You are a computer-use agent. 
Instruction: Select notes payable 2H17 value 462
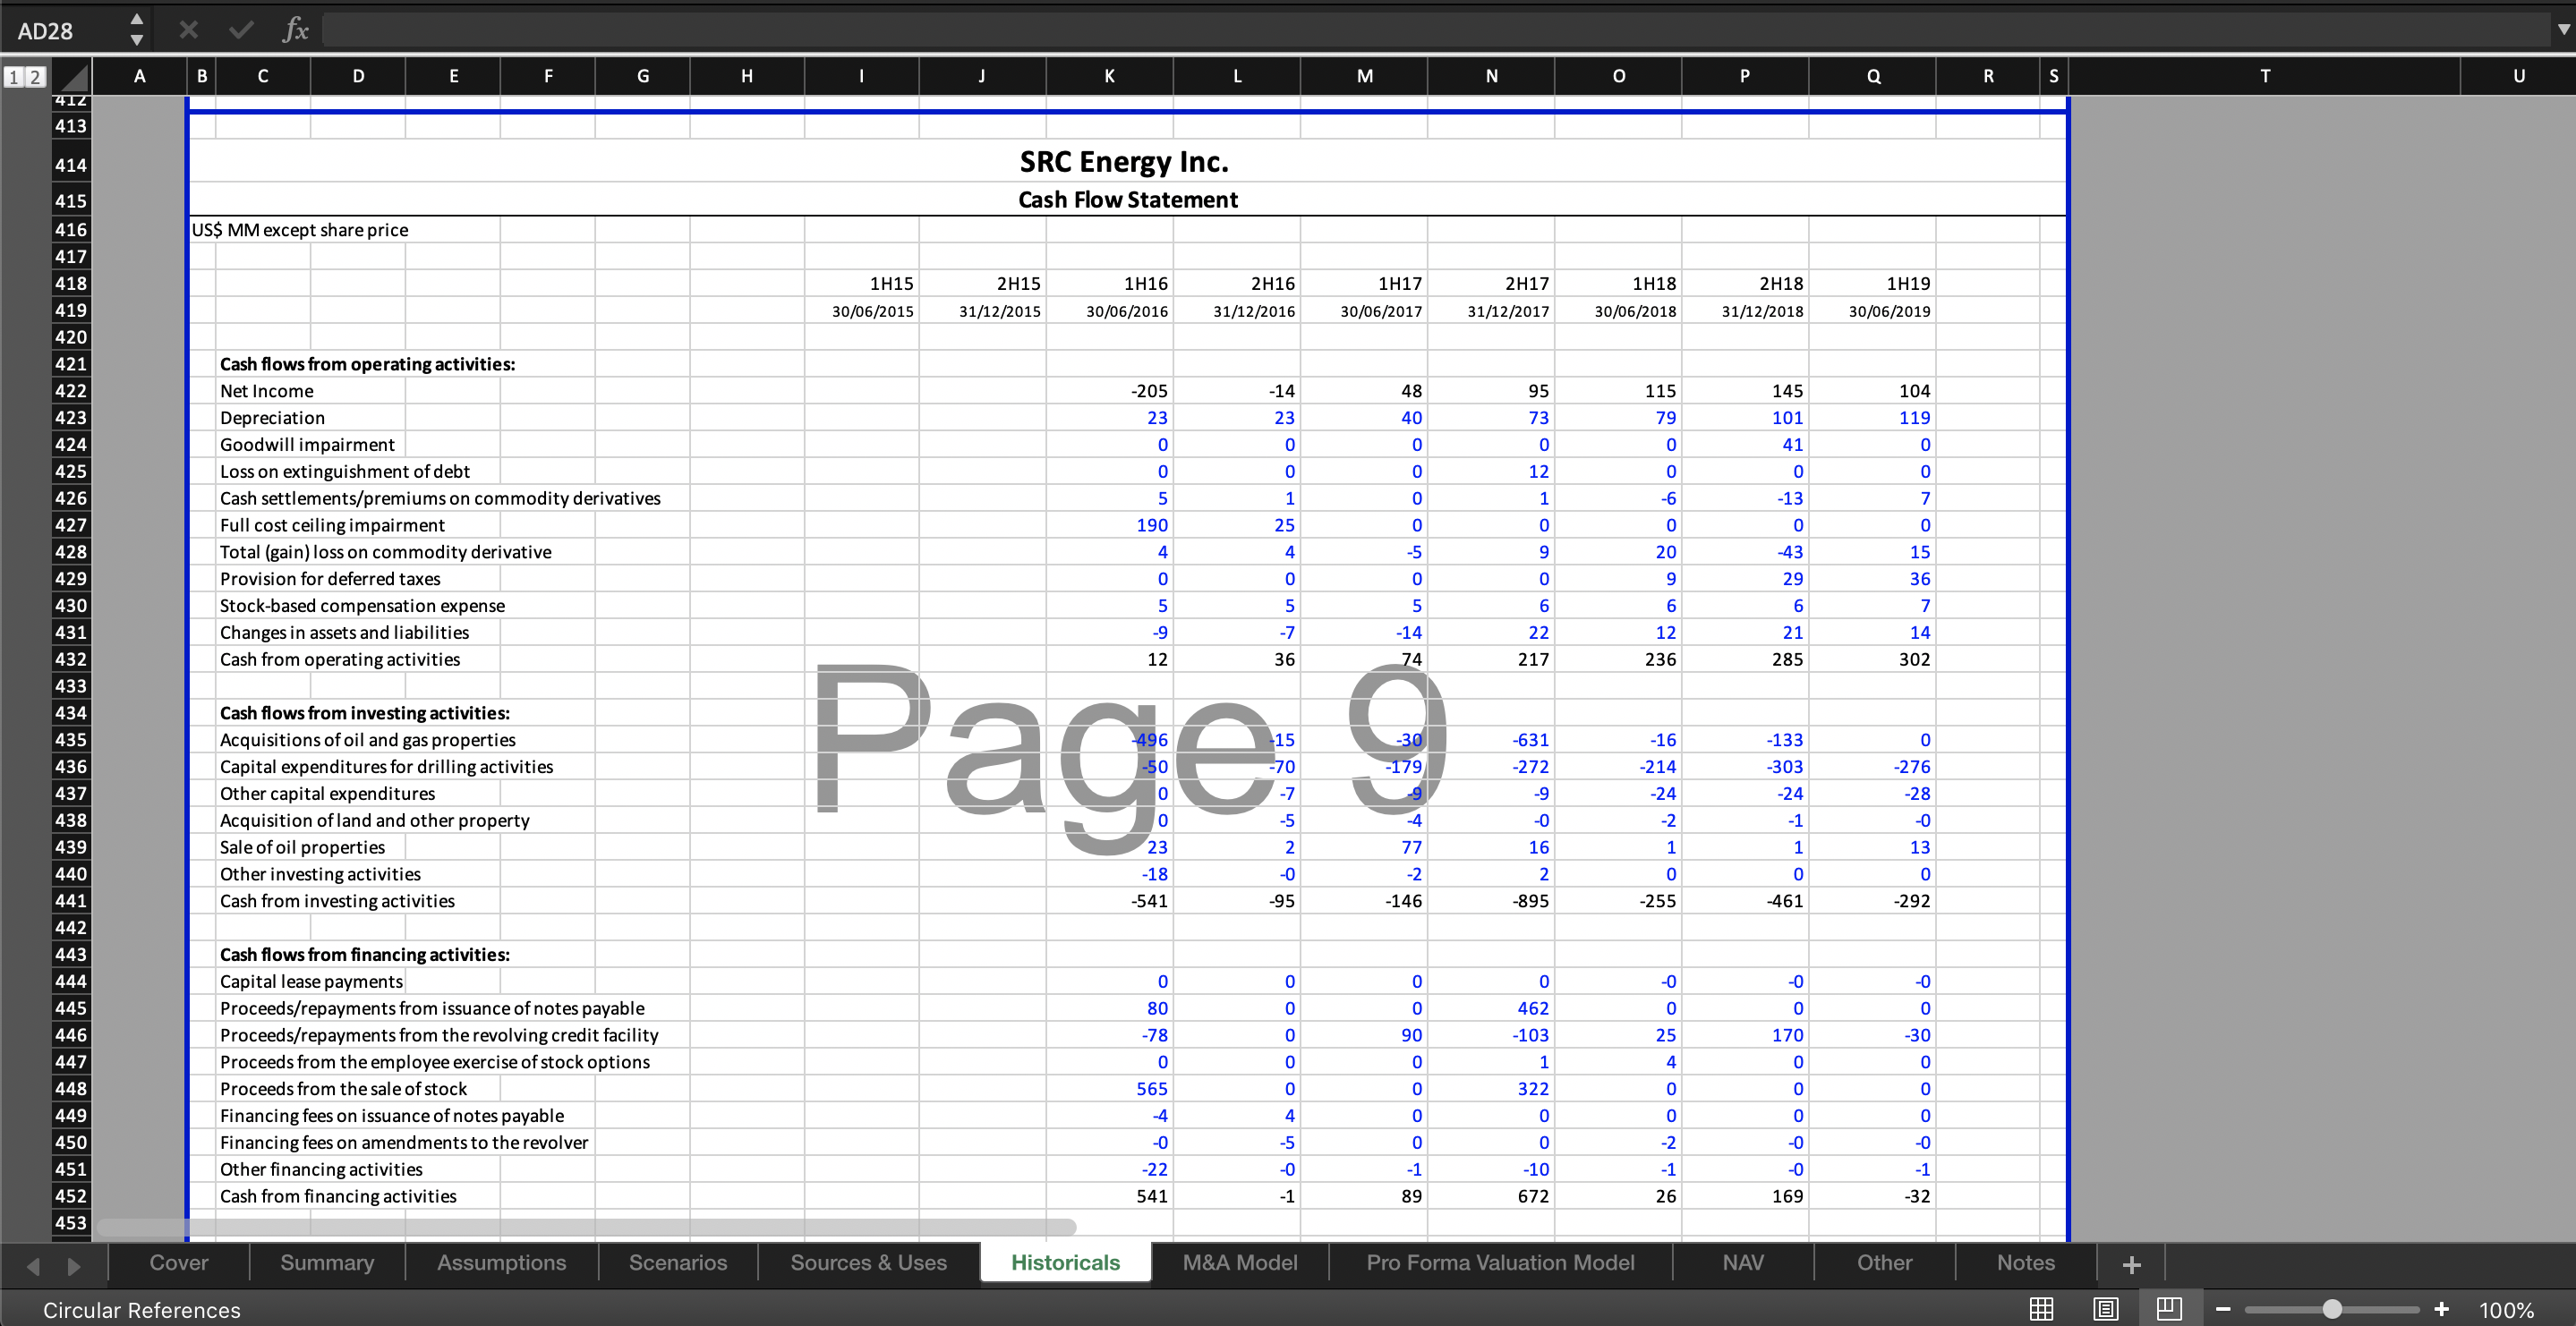click(1491, 1008)
